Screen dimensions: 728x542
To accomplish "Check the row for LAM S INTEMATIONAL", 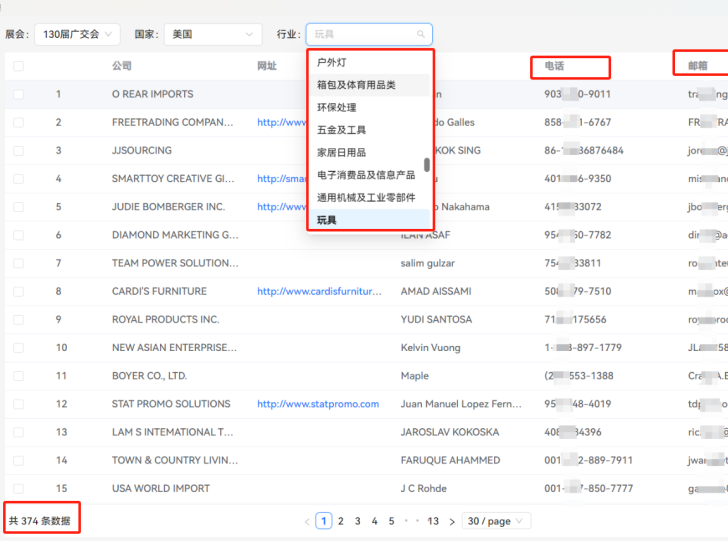I will (19, 432).
